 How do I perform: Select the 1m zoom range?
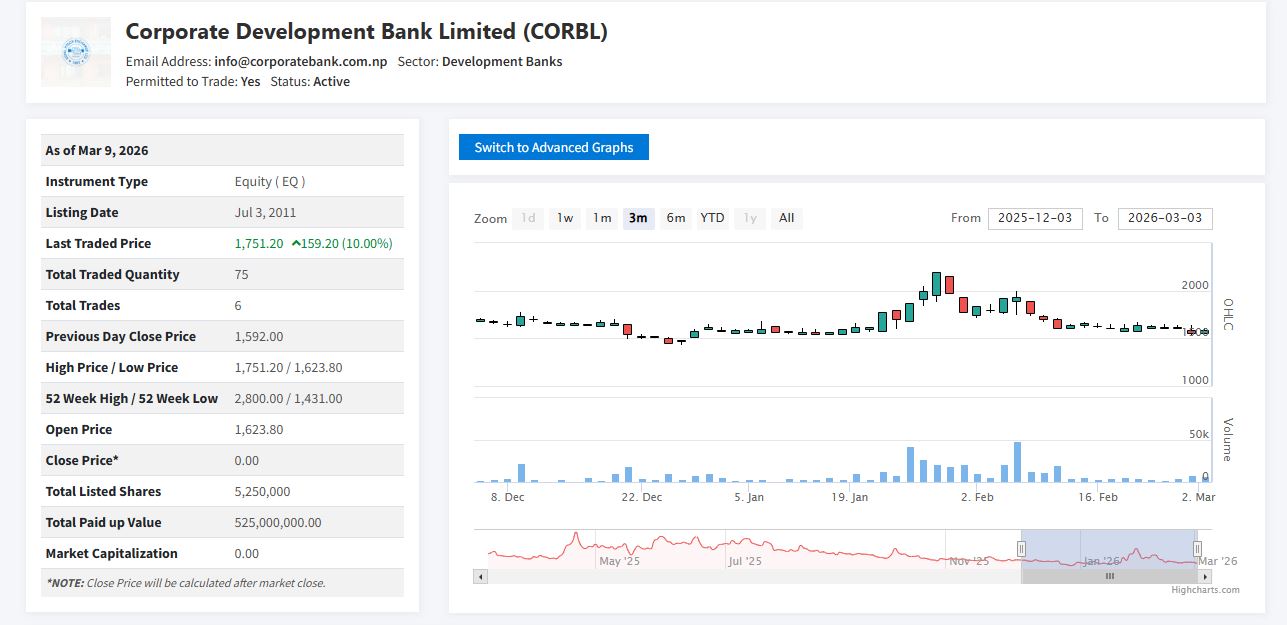pyautogui.click(x=602, y=218)
